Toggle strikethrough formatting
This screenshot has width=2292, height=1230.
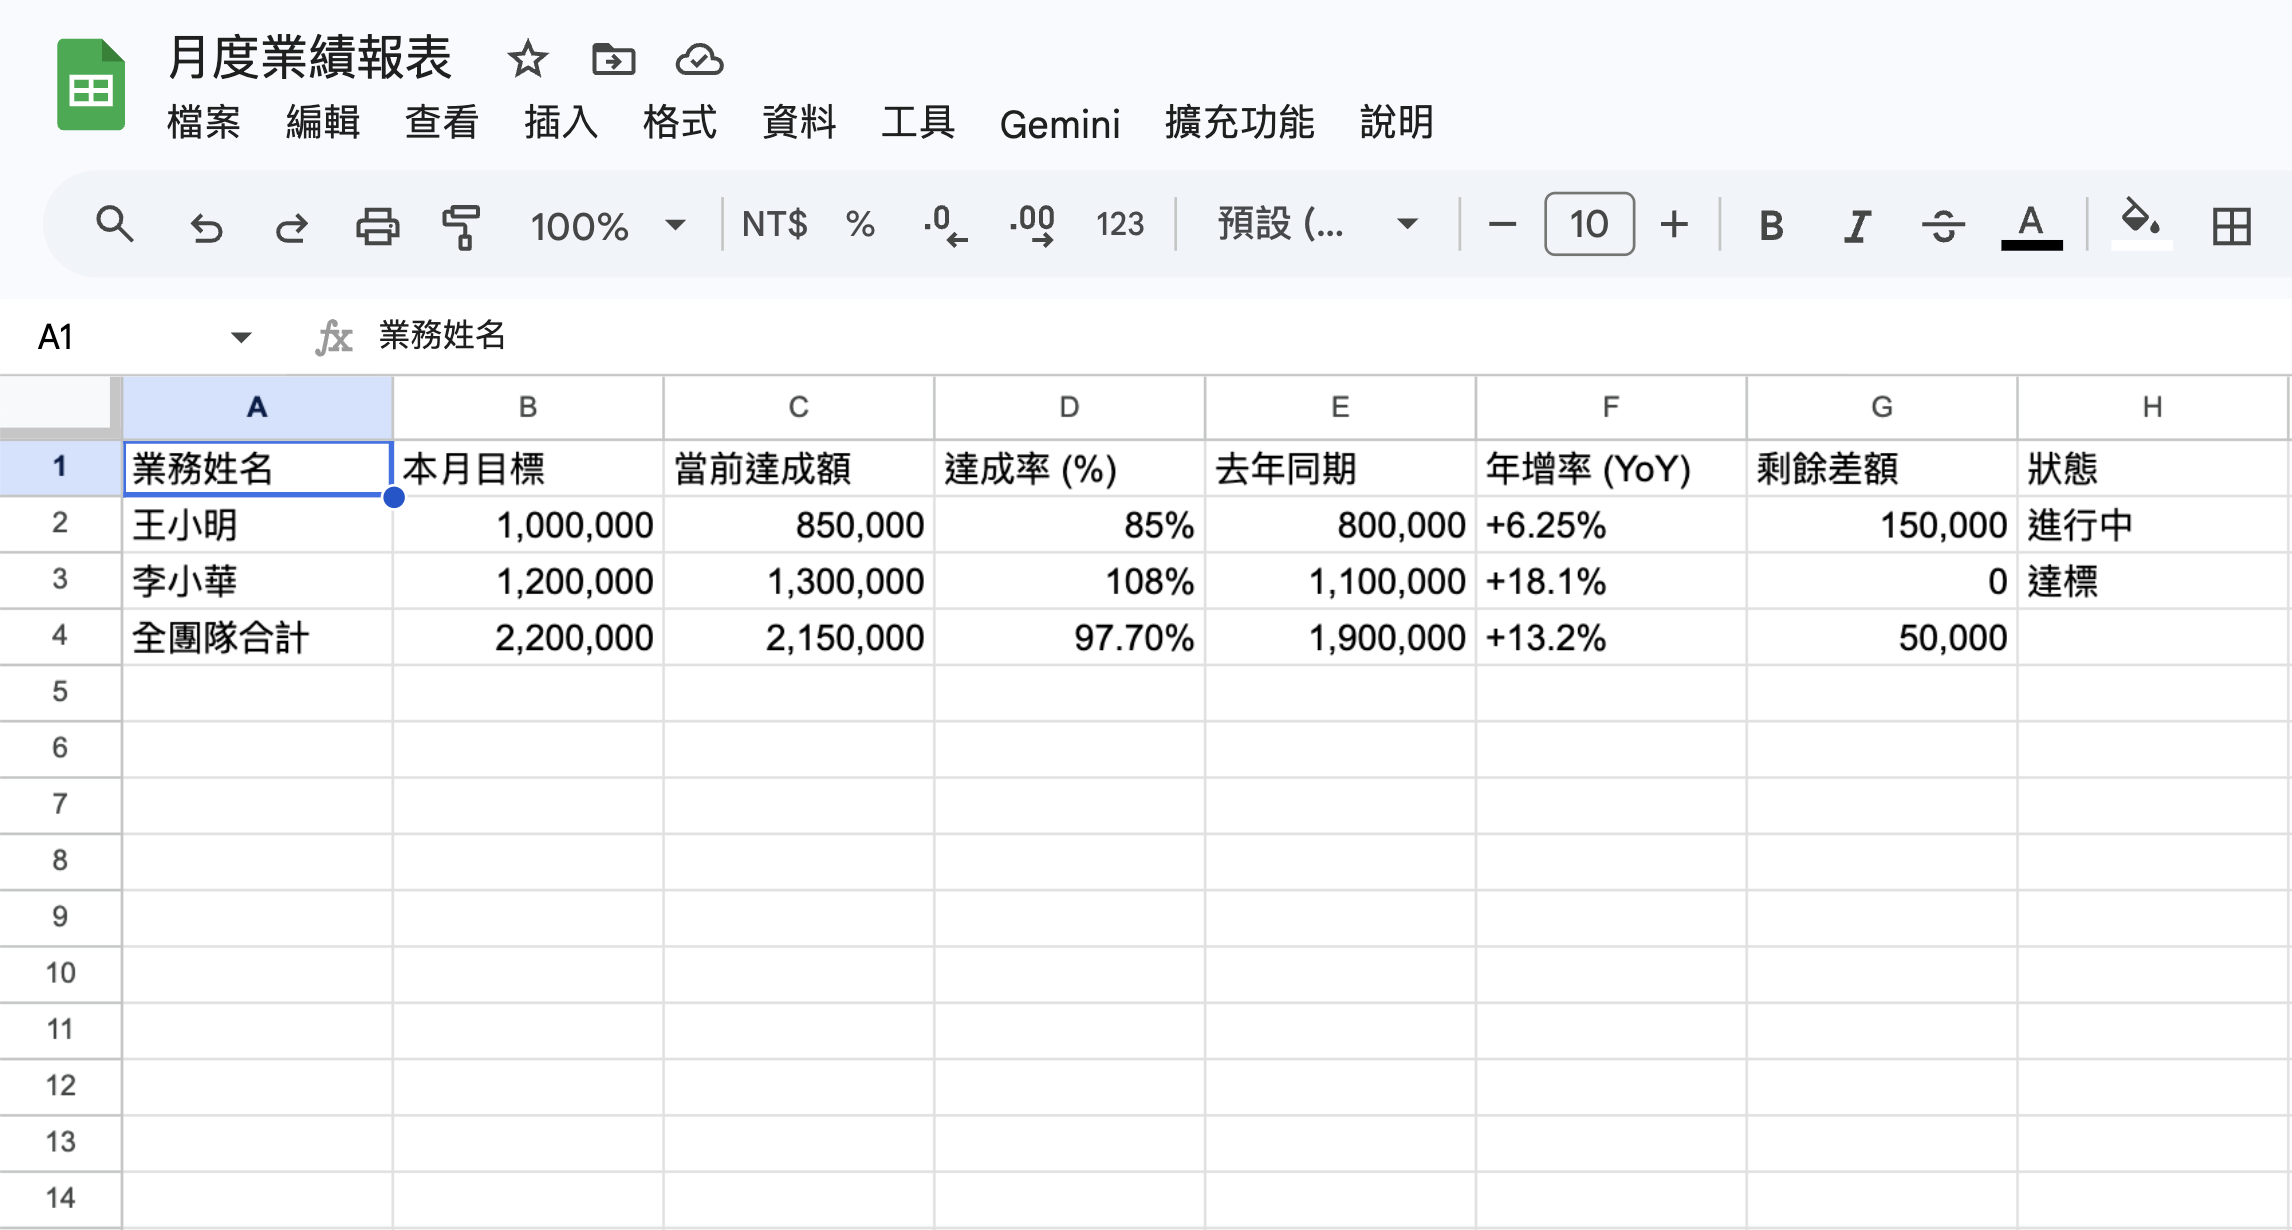click(1941, 225)
